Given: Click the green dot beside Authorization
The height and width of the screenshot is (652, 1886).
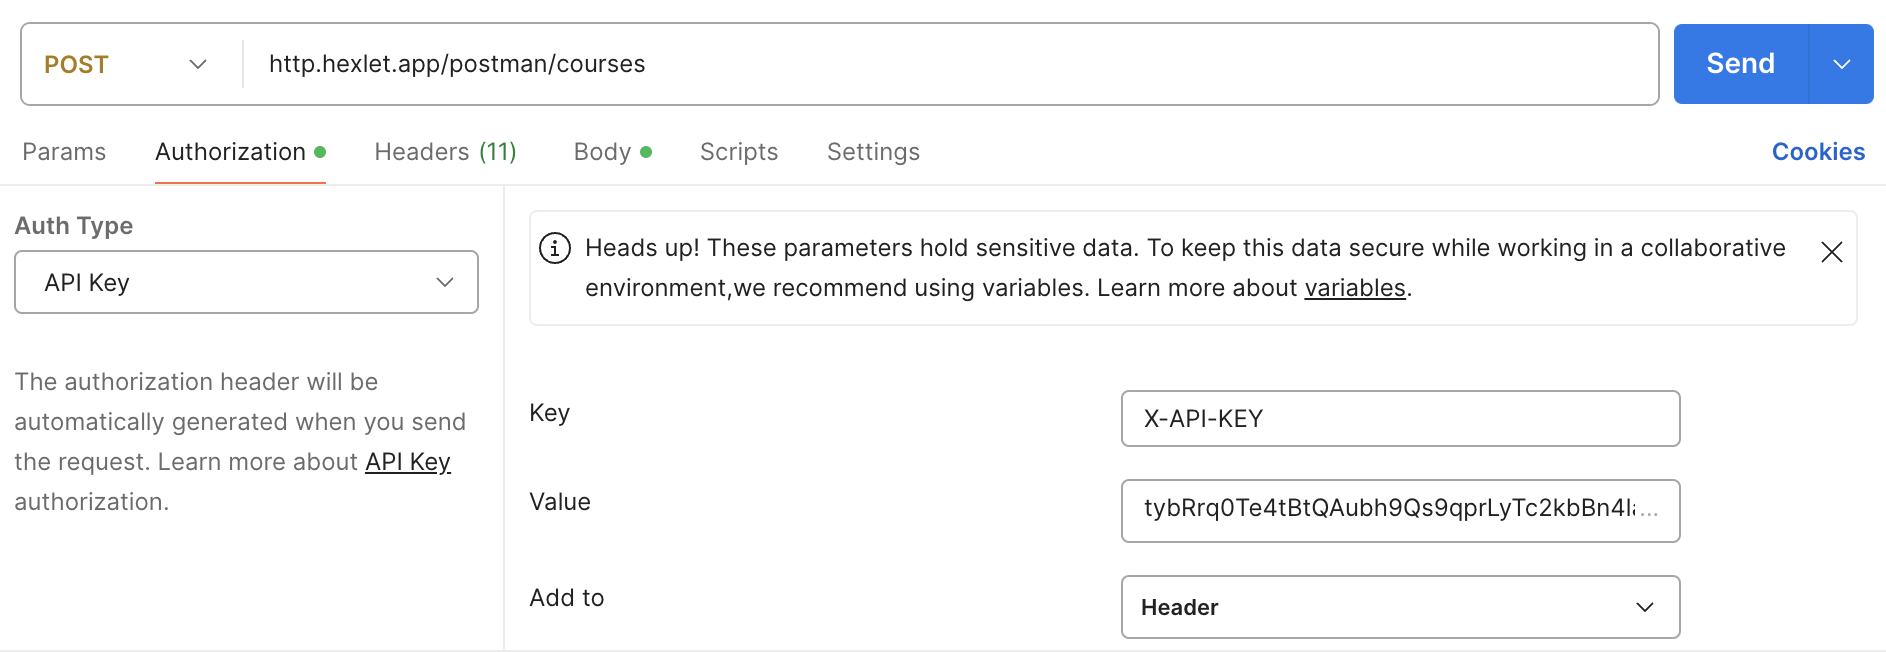Looking at the screenshot, I should (x=320, y=151).
